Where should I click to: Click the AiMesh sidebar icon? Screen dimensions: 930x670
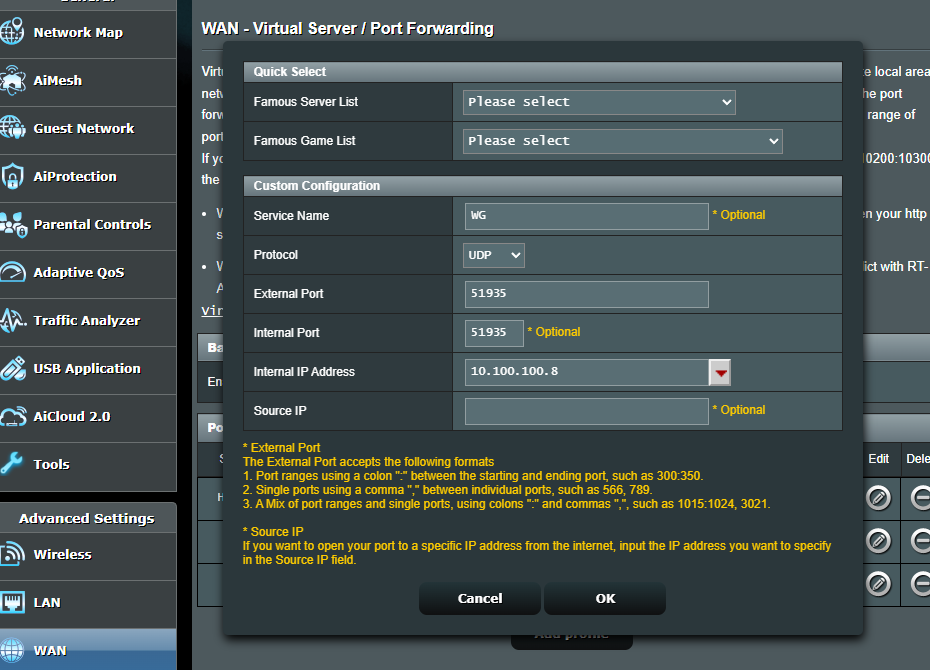[x=12, y=80]
